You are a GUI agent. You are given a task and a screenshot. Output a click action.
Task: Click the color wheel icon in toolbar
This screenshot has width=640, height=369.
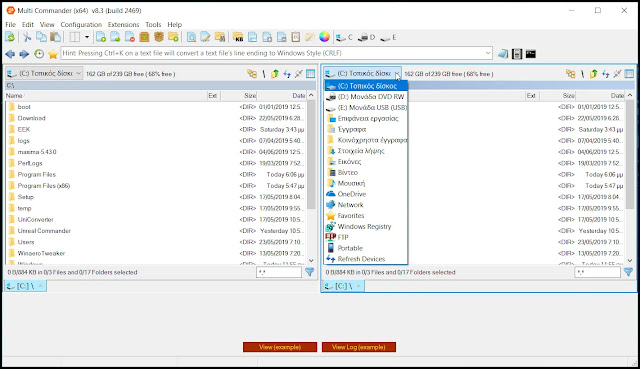pyautogui.click(x=324, y=37)
